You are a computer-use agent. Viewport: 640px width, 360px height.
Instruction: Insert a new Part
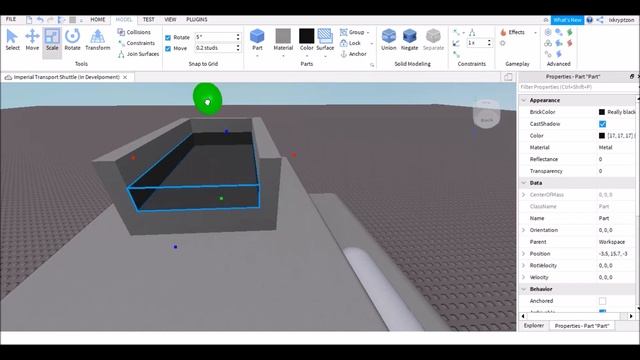(x=257, y=40)
